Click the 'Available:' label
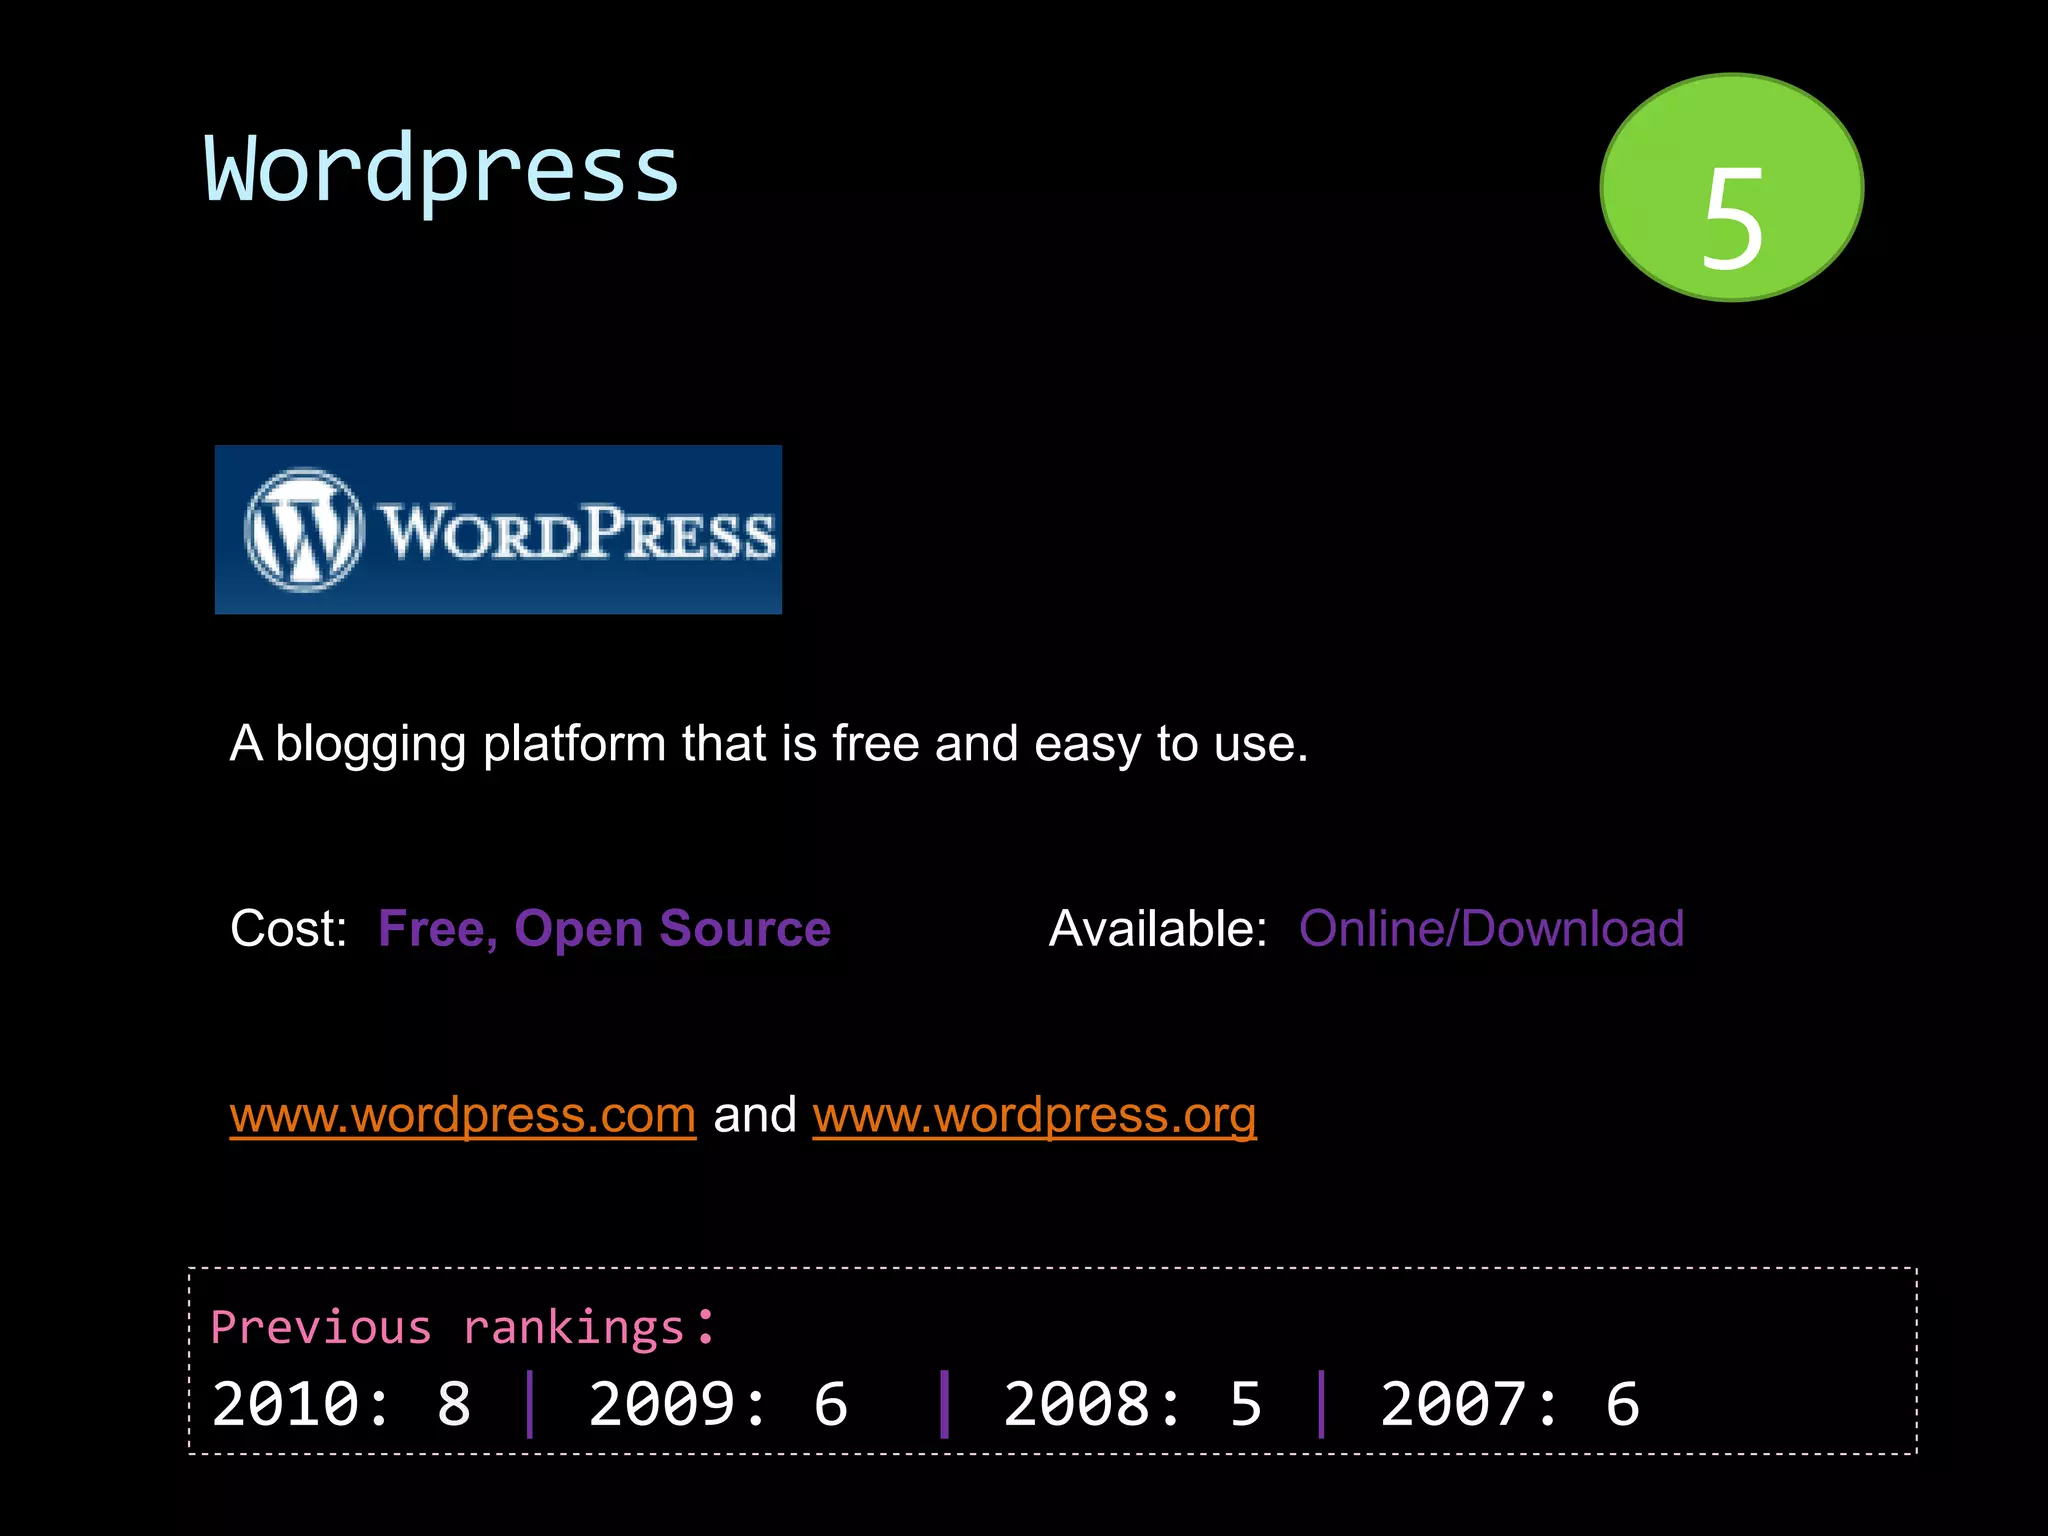Image resolution: width=2048 pixels, height=1536 pixels. tap(1158, 928)
